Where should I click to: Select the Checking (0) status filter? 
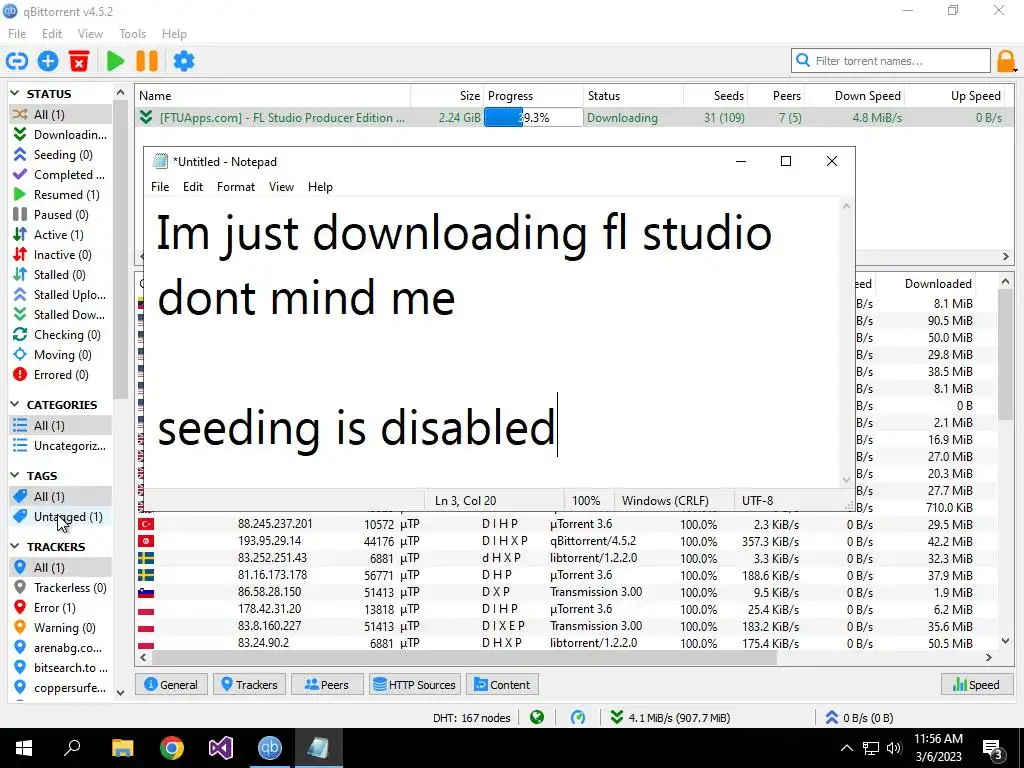[60, 335]
